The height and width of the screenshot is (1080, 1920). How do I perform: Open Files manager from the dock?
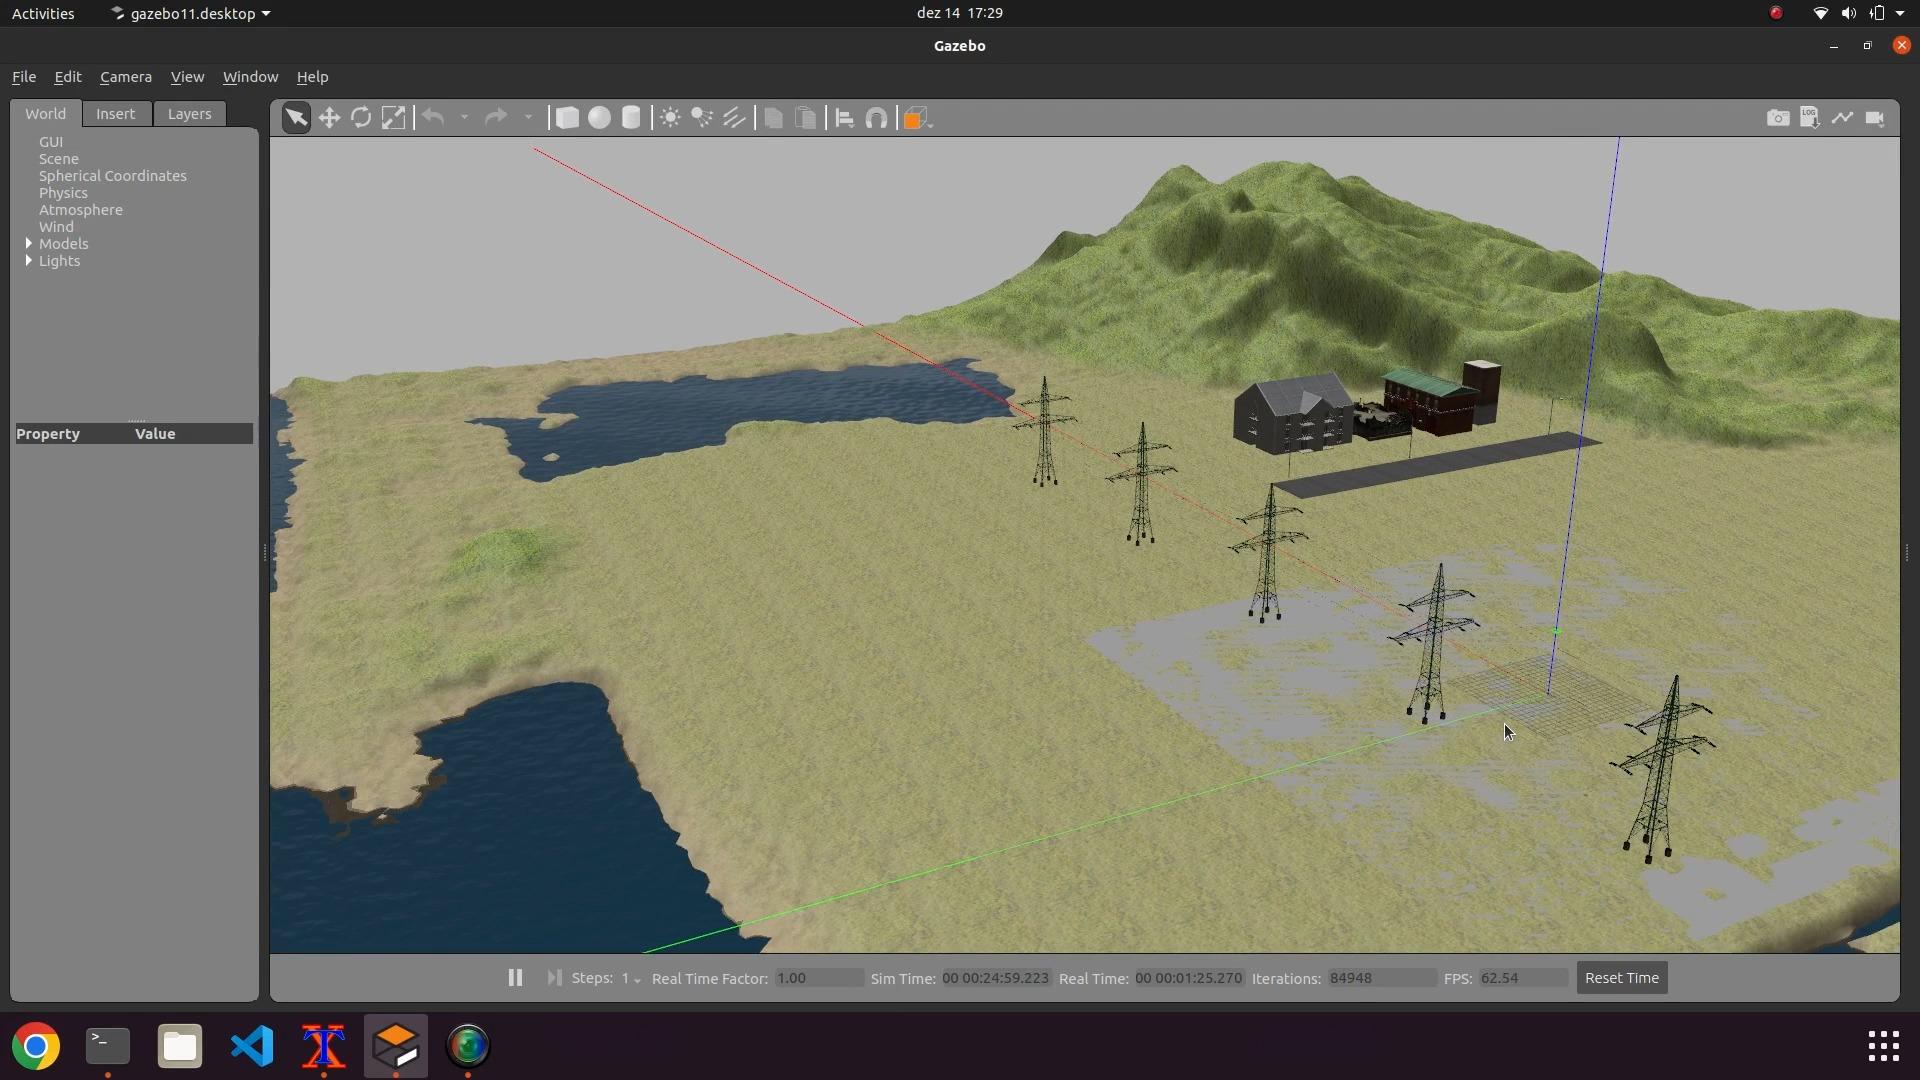pos(180,1047)
